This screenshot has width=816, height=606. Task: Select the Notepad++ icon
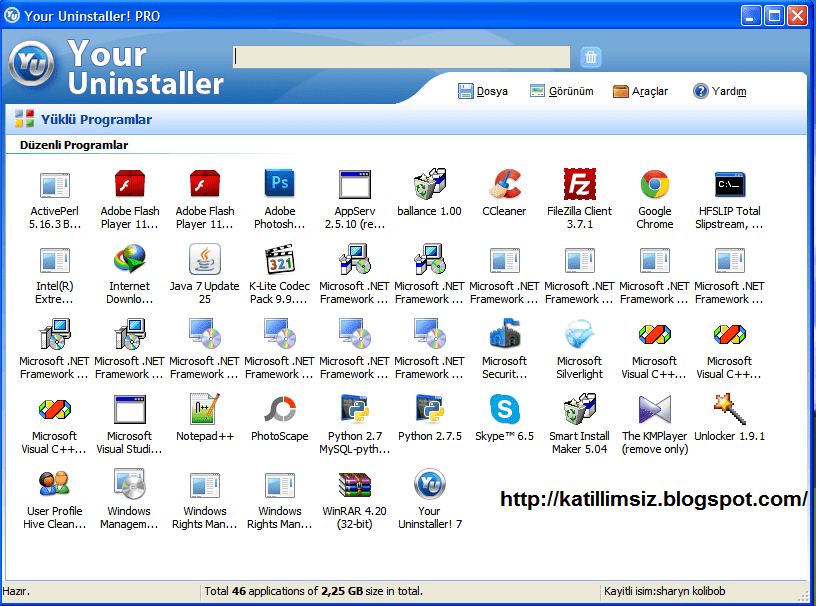(204, 409)
